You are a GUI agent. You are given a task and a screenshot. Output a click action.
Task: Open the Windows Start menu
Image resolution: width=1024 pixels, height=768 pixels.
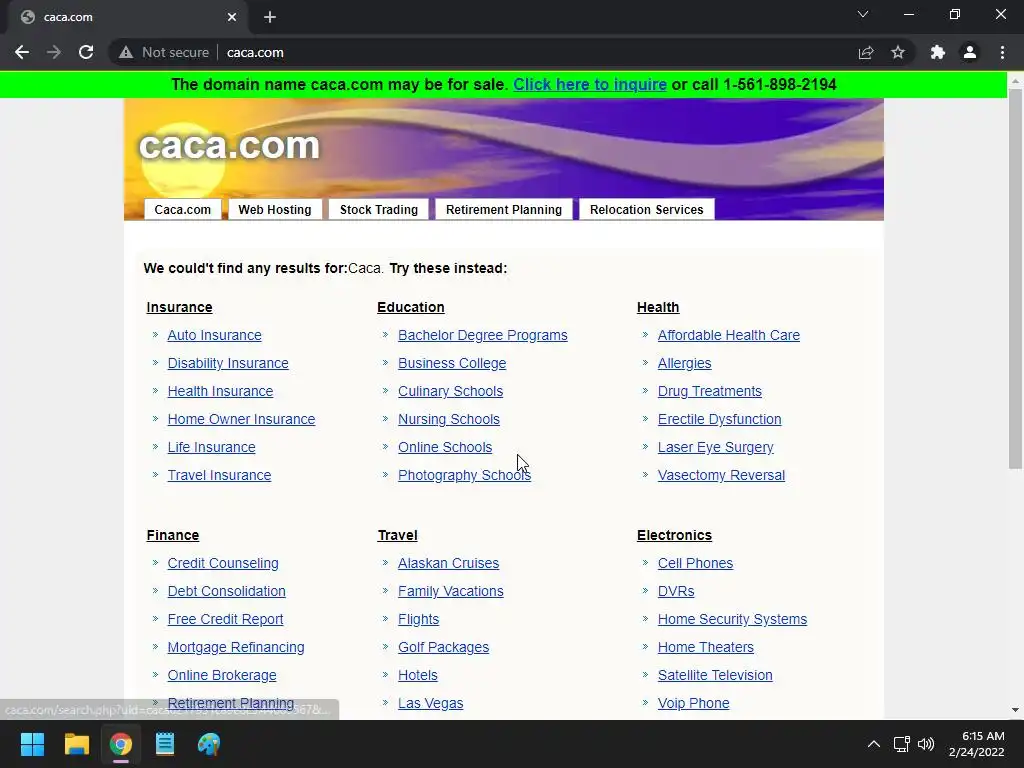click(x=32, y=744)
